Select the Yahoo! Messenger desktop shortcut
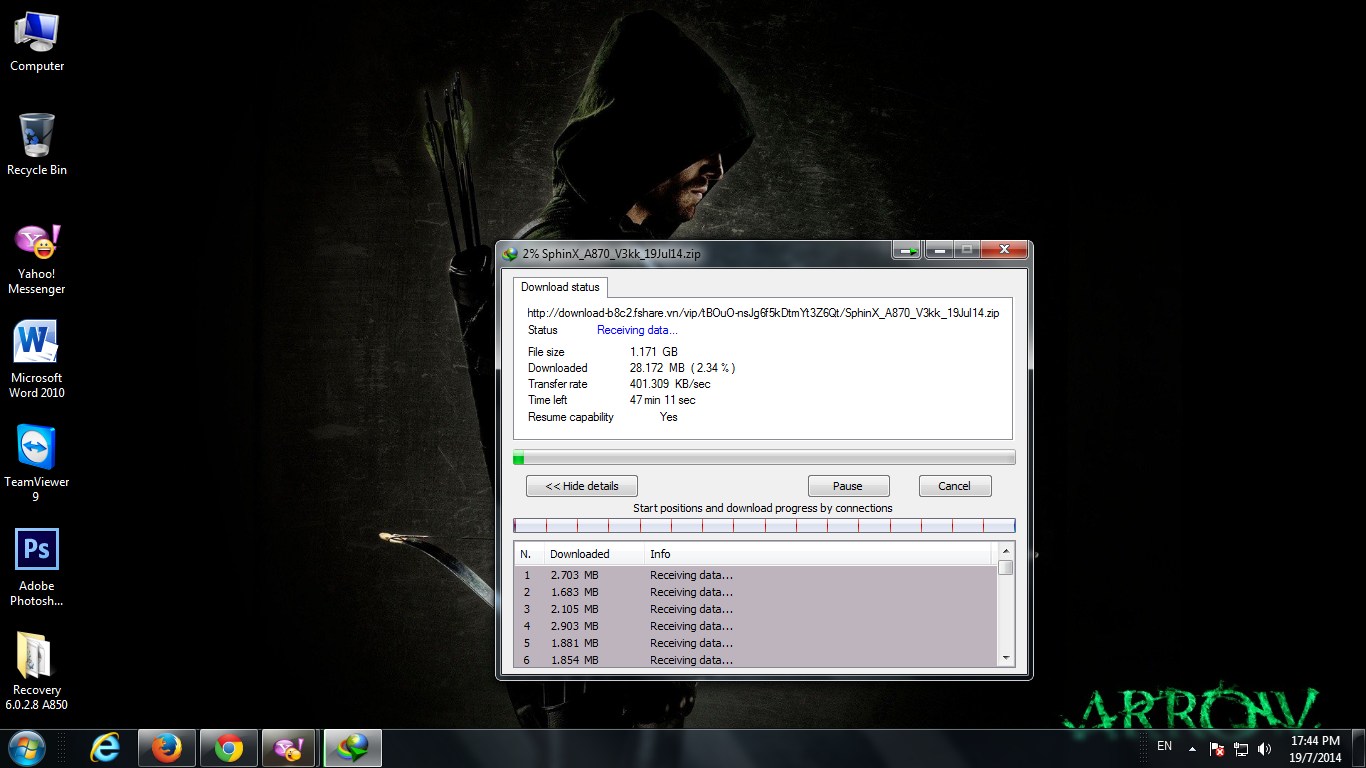This screenshot has height=768, width=1366. [37, 258]
